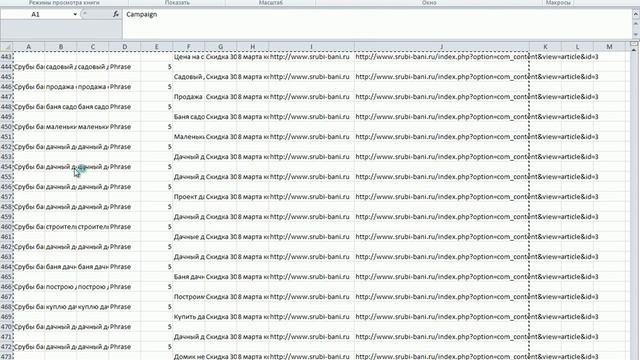The width and height of the screenshot is (640, 360).
Task: Open the Name Box dropdown arrow
Action: pos(75,14)
